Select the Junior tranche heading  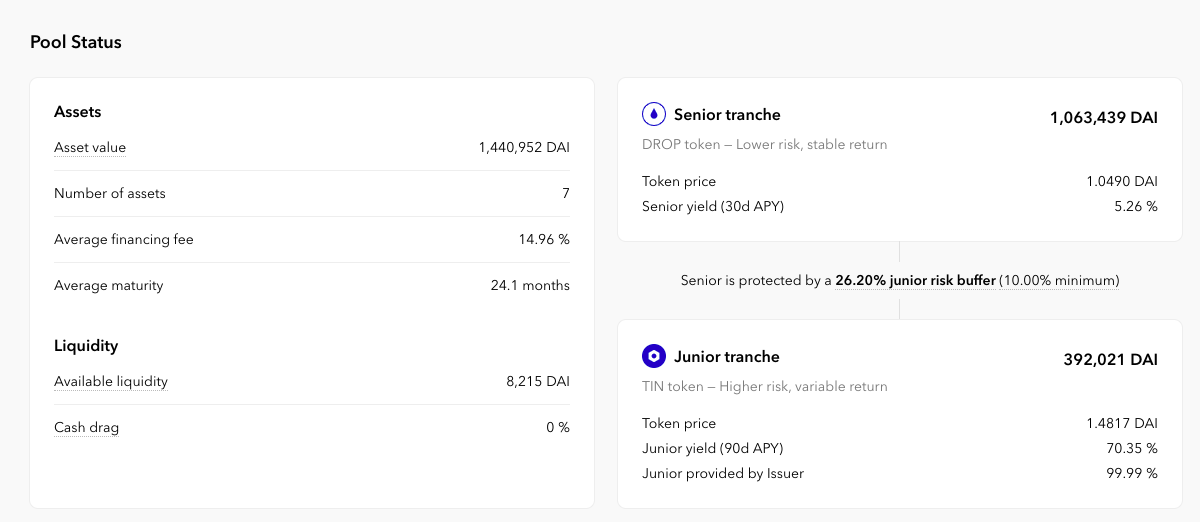pos(727,357)
